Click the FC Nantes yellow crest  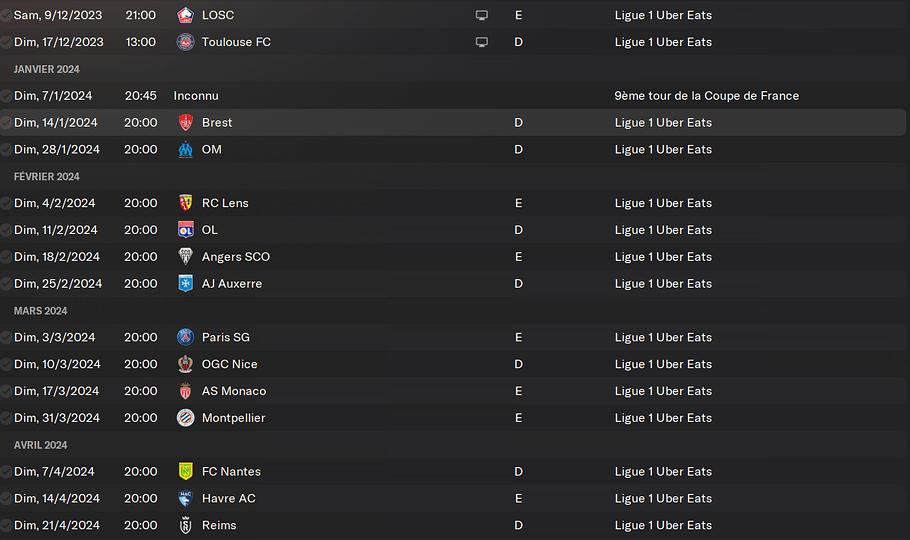[x=185, y=471]
